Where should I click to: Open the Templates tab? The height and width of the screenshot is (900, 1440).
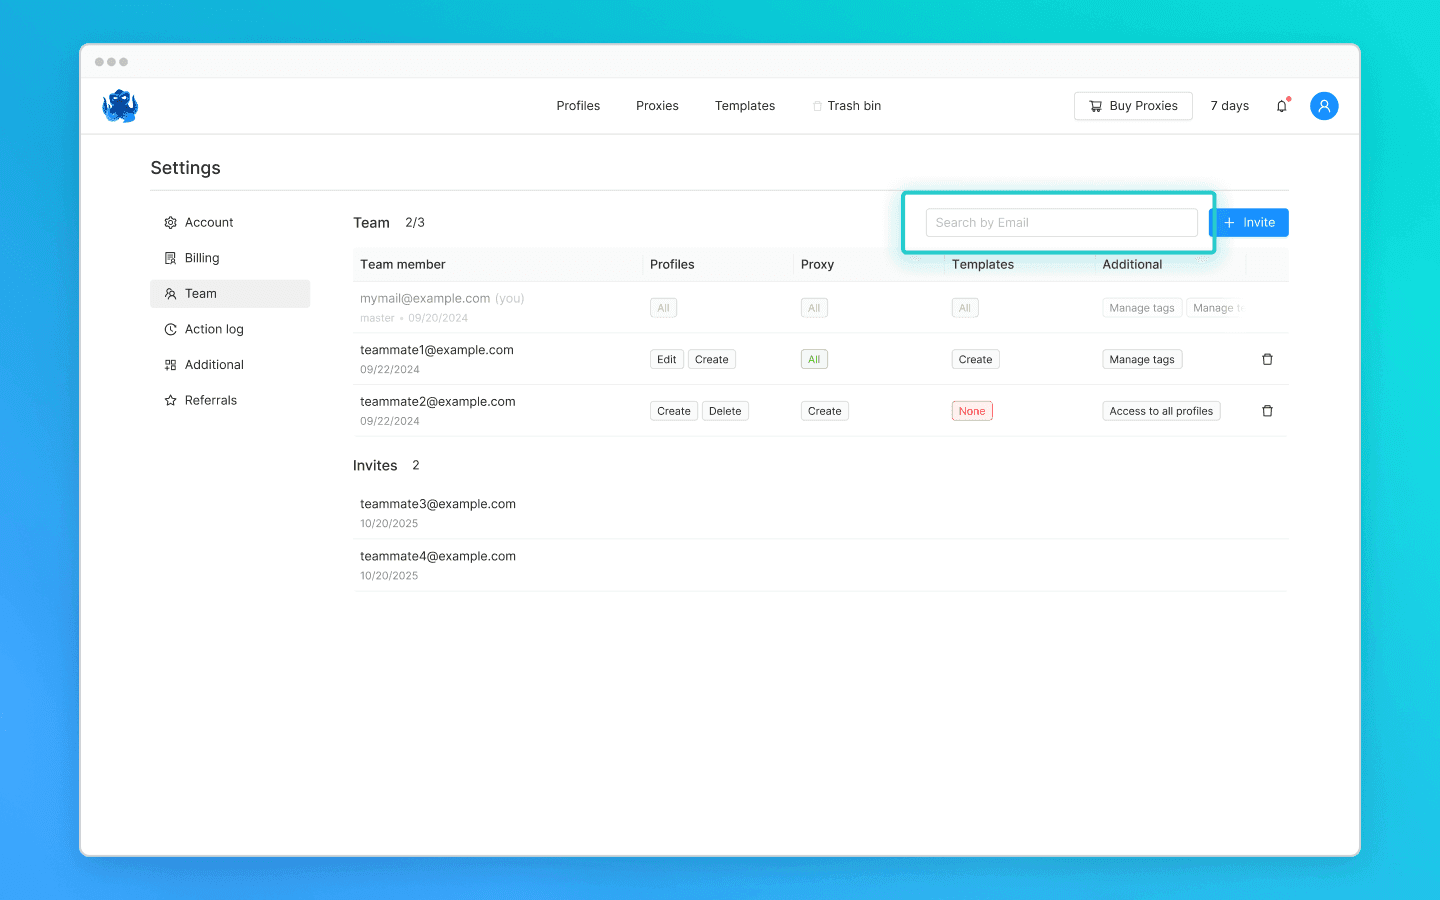(745, 106)
